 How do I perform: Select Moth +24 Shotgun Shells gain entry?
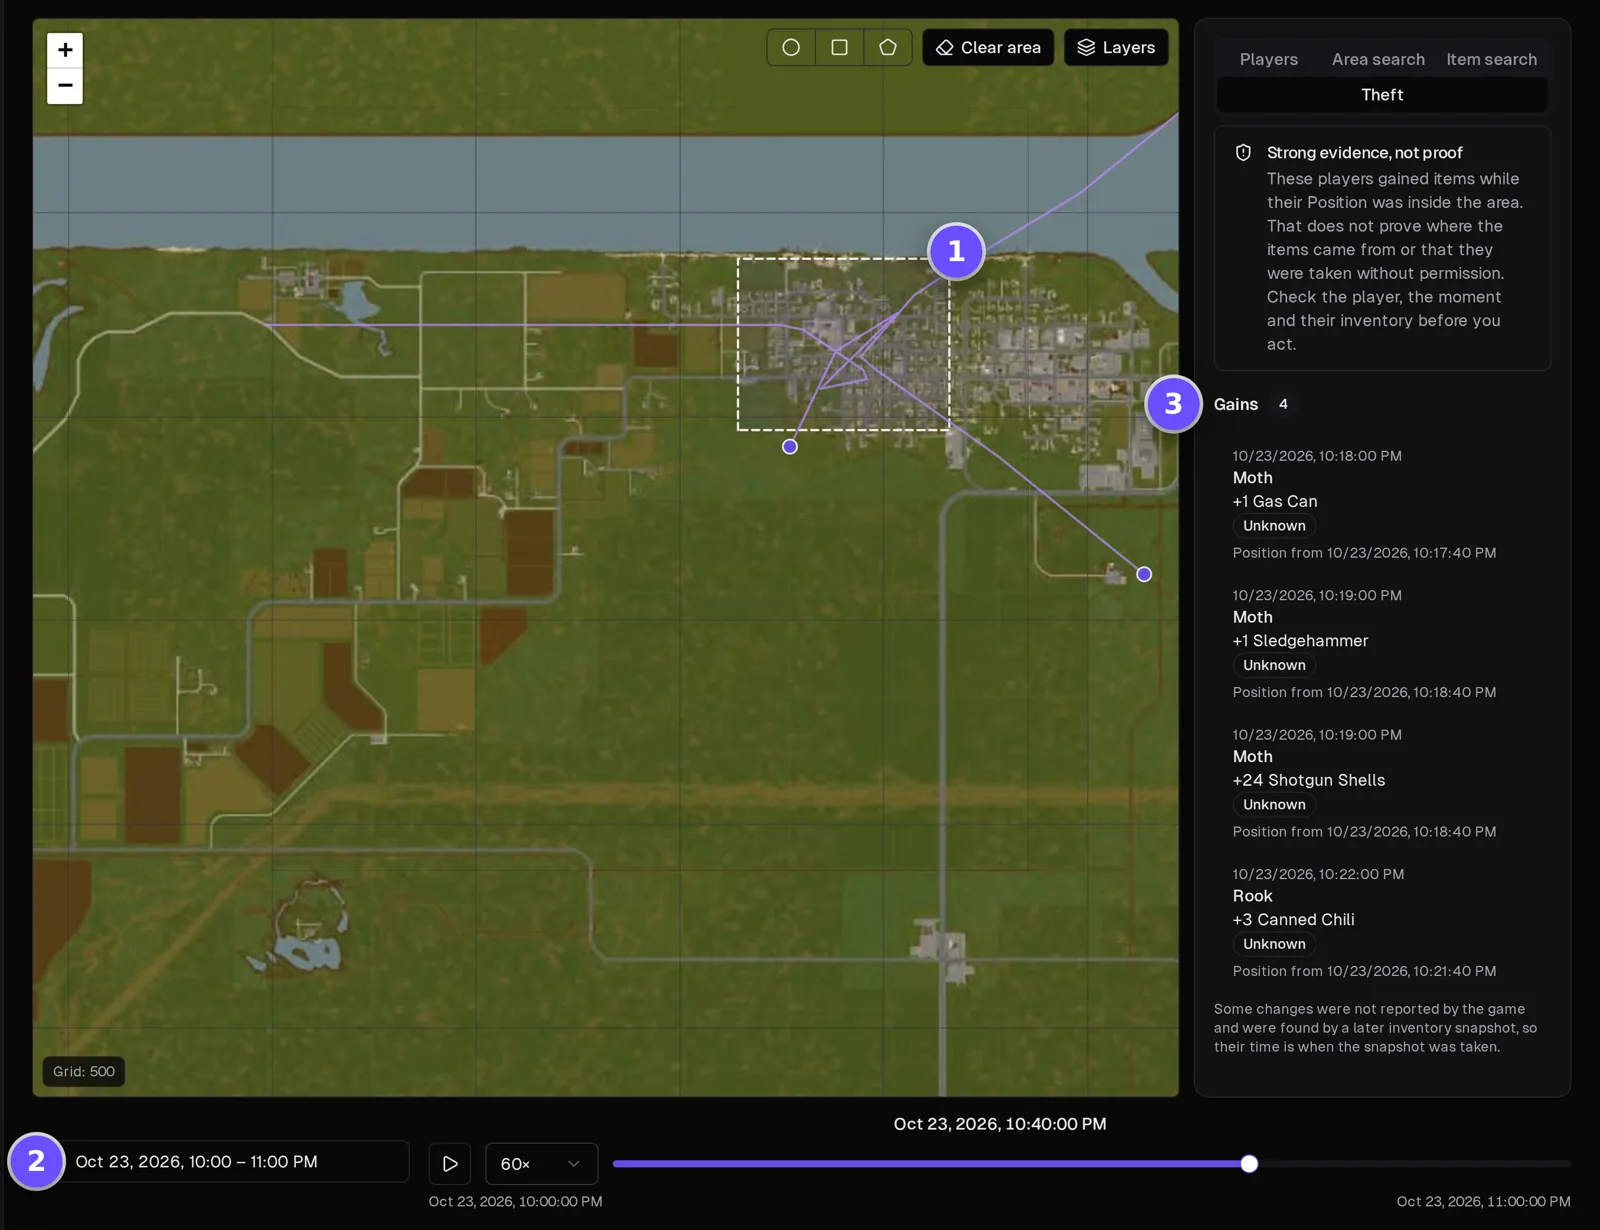[1382, 783]
